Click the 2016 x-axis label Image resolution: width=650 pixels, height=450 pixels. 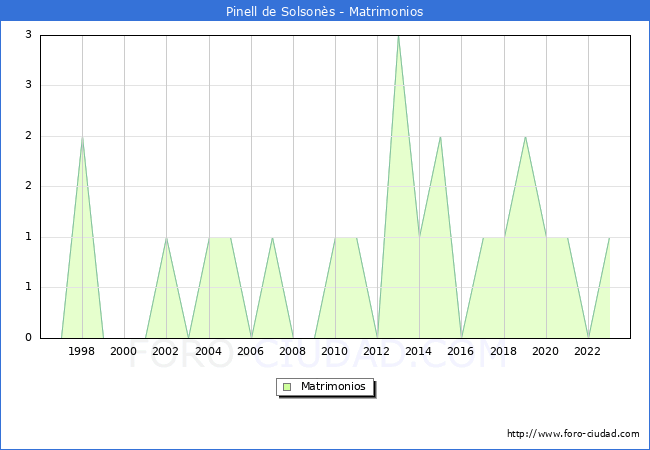461,351
